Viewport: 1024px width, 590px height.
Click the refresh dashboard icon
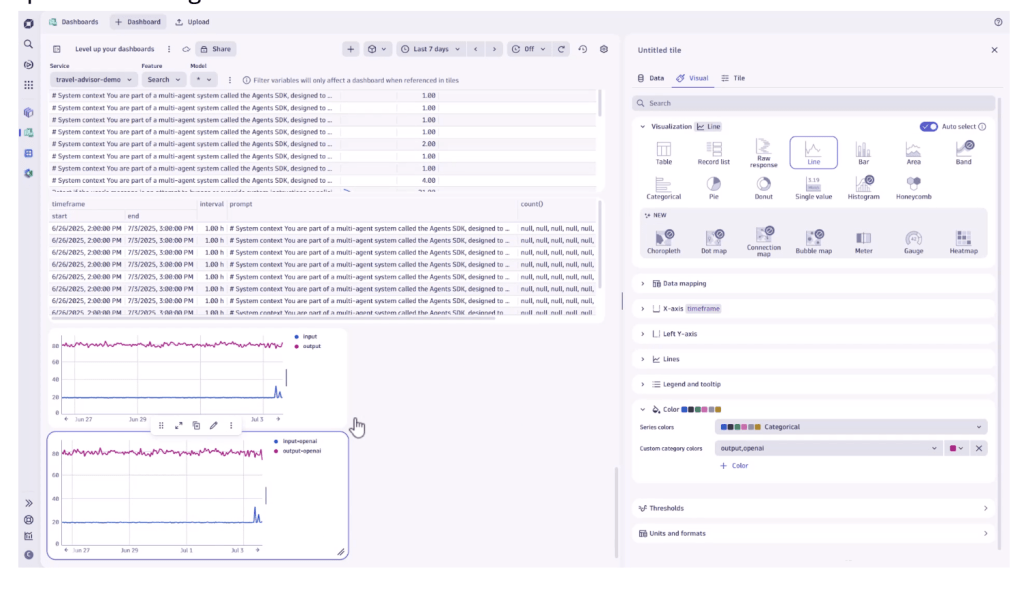[562, 49]
